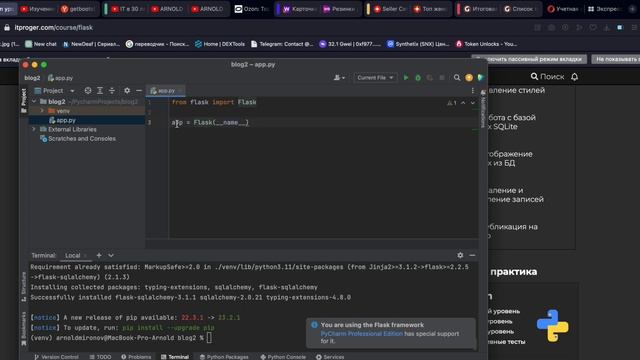The height and width of the screenshot is (360, 640).
Task: Click the editor warnings indicator
Action: [x=451, y=103]
